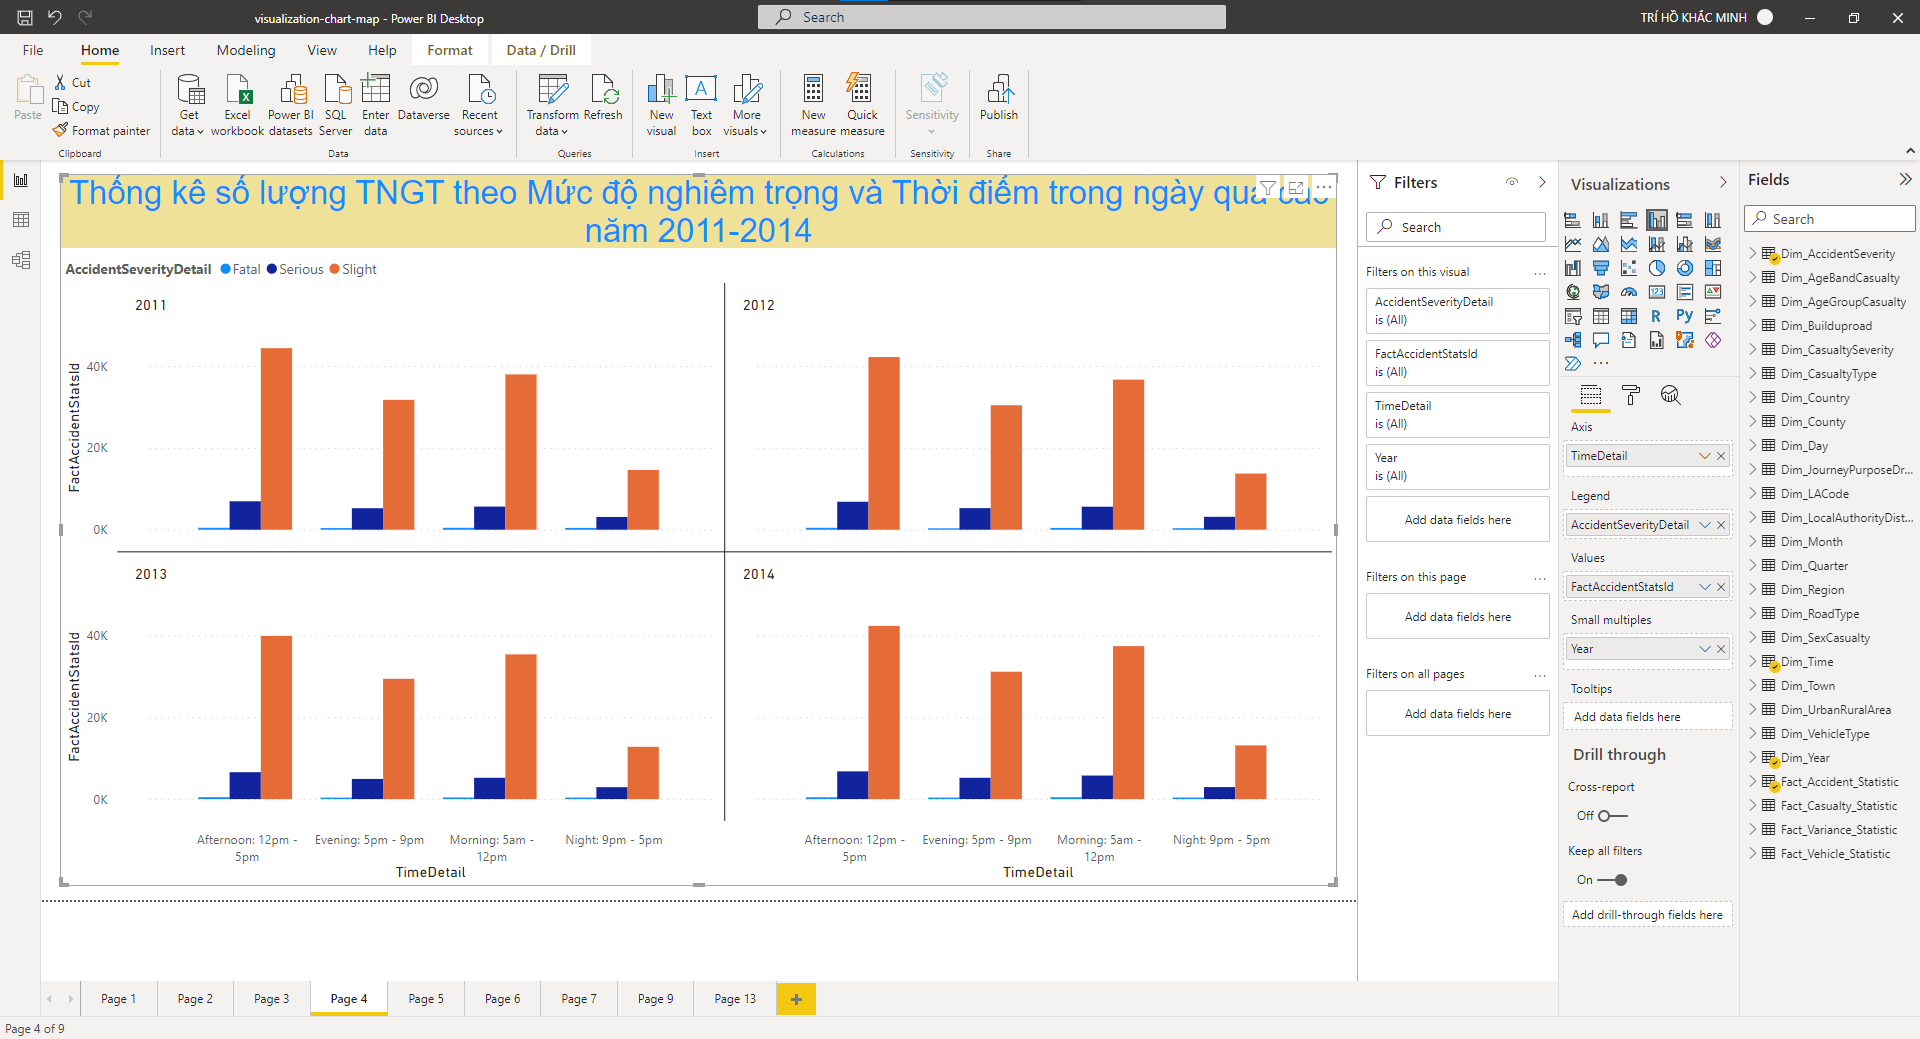This screenshot has width=1920, height=1039.
Task: Go to Page 13 tab
Action: (735, 999)
